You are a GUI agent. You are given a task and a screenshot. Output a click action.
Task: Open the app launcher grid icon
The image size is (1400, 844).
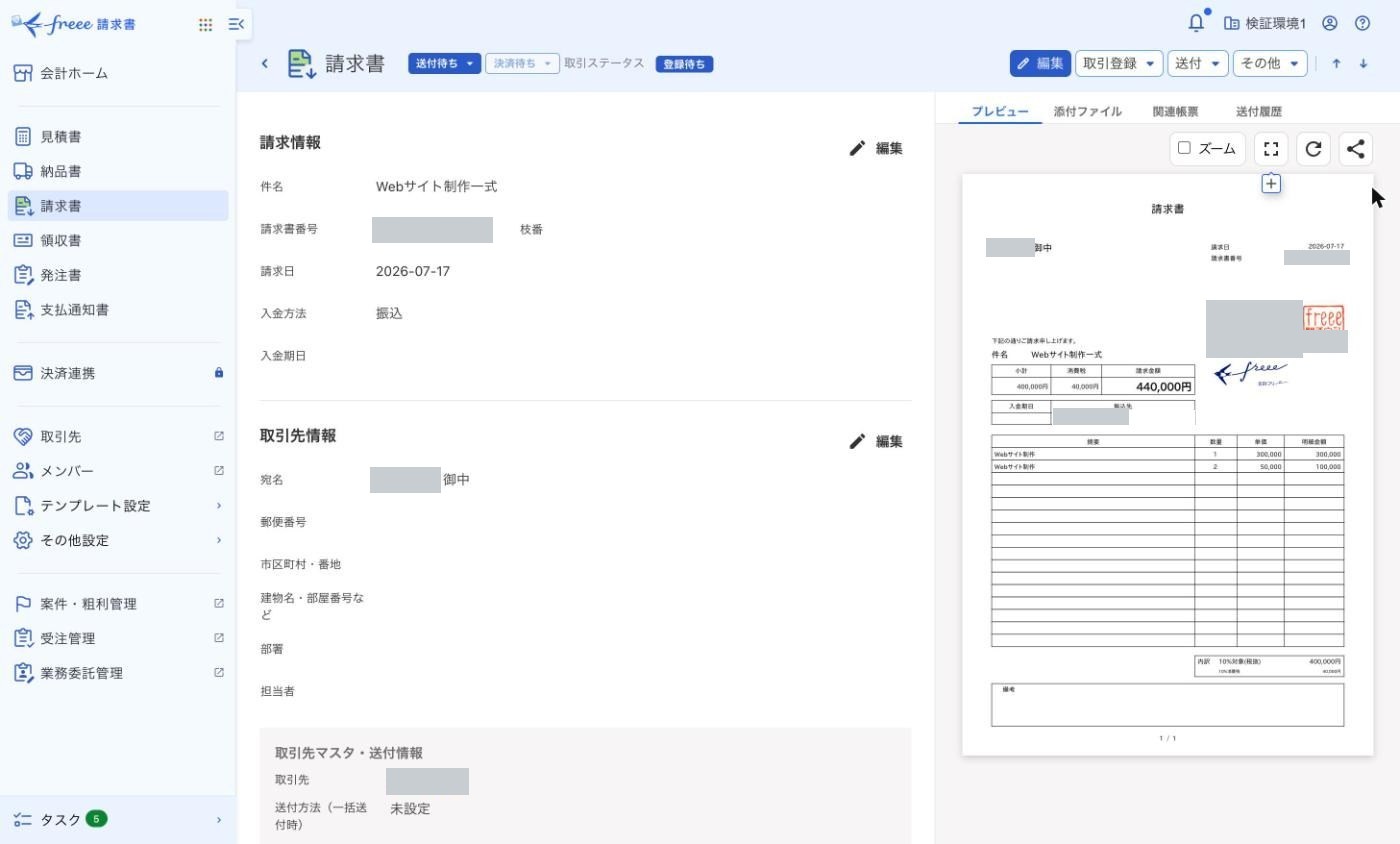[x=205, y=24]
